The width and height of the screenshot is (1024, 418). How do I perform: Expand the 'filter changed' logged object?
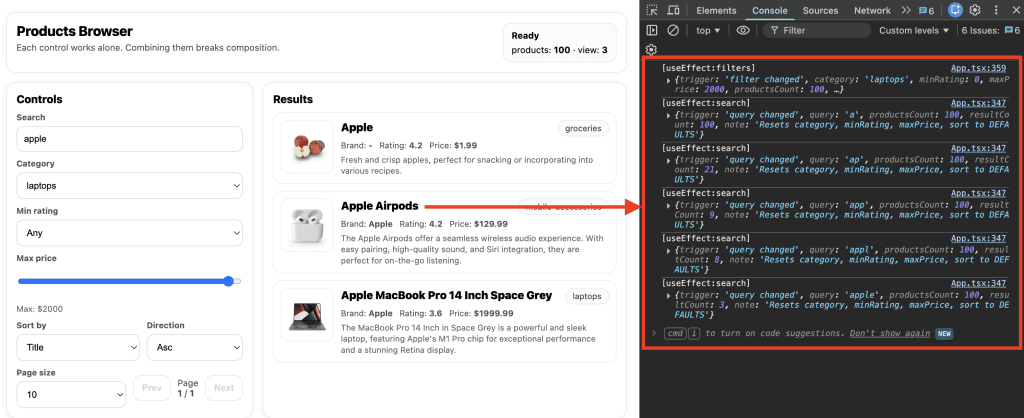pos(668,80)
